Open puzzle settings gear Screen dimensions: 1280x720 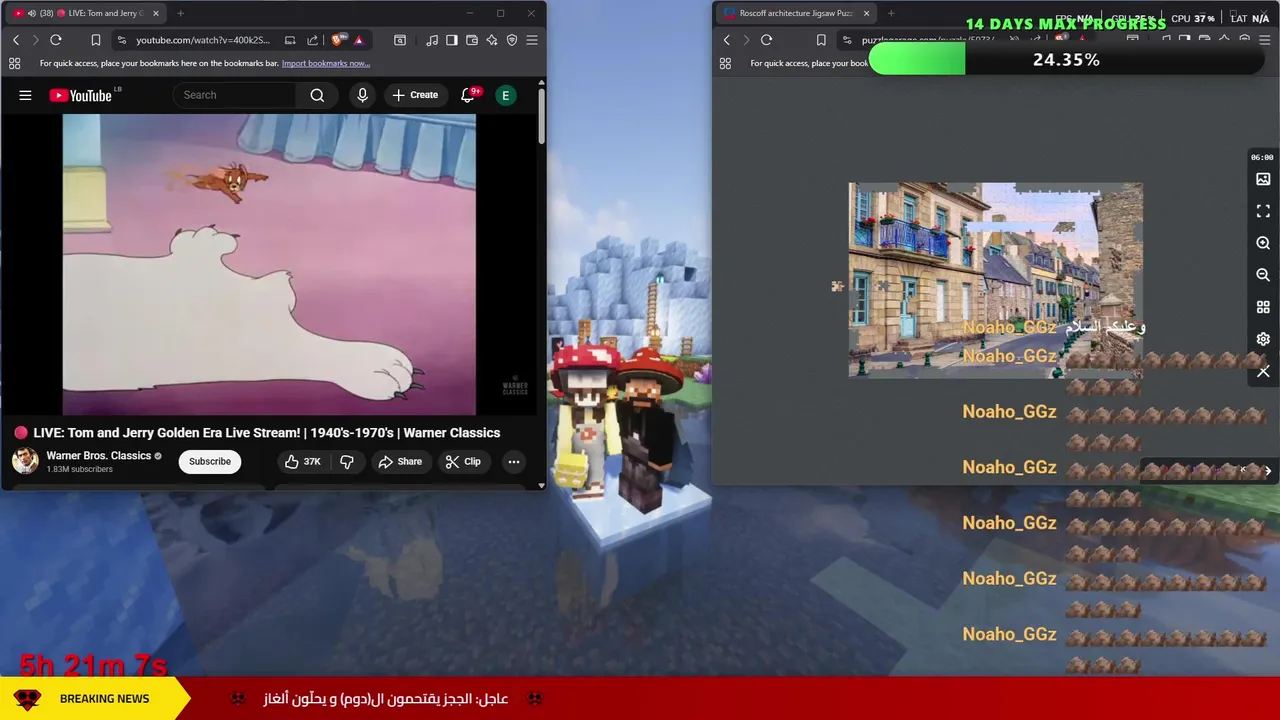1263,339
